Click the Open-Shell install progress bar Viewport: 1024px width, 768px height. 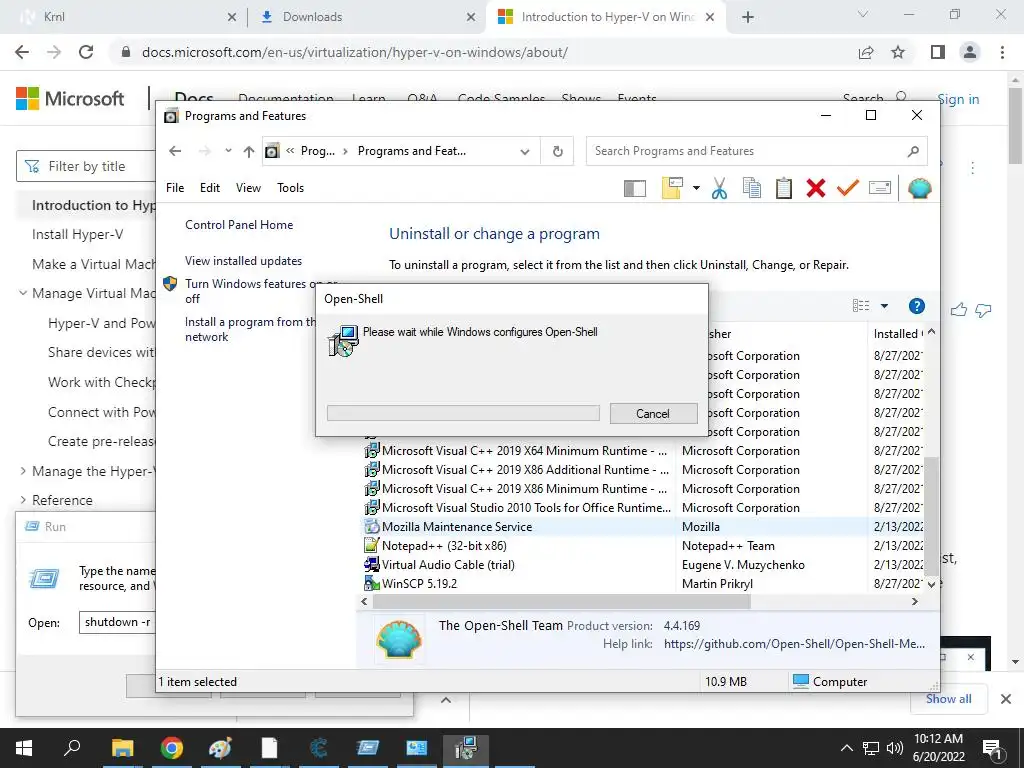(463, 413)
